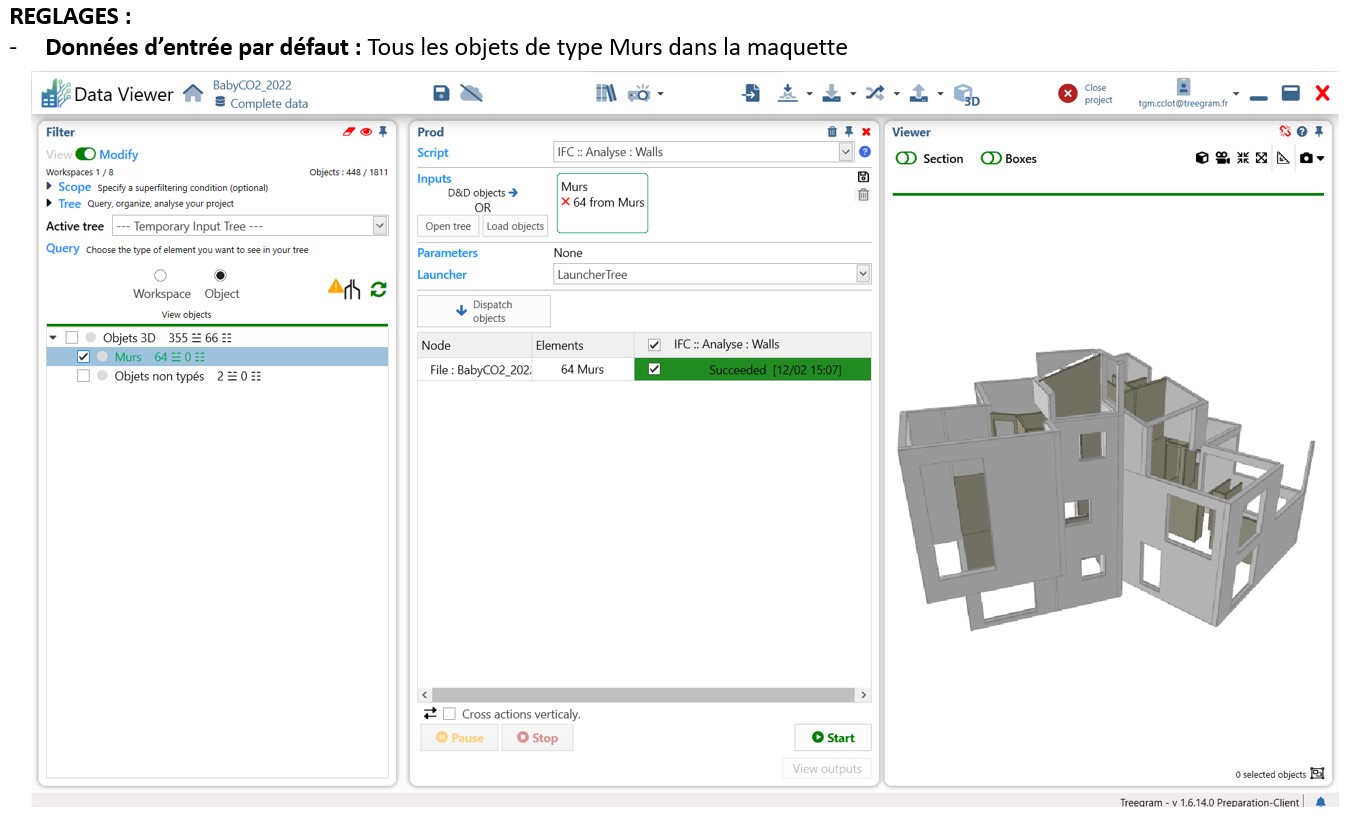Open the Active tree dropdown
This screenshot has height=816, width=1346.
coord(249,226)
